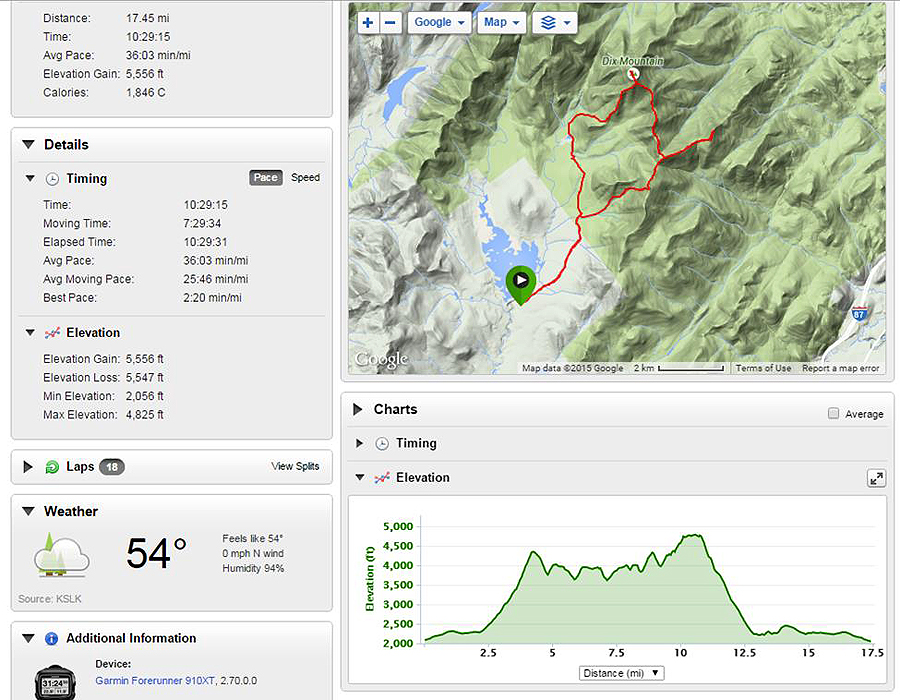Expand the elevation chart to fullscreen
The height and width of the screenshot is (700, 900).
[x=877, y=478]
